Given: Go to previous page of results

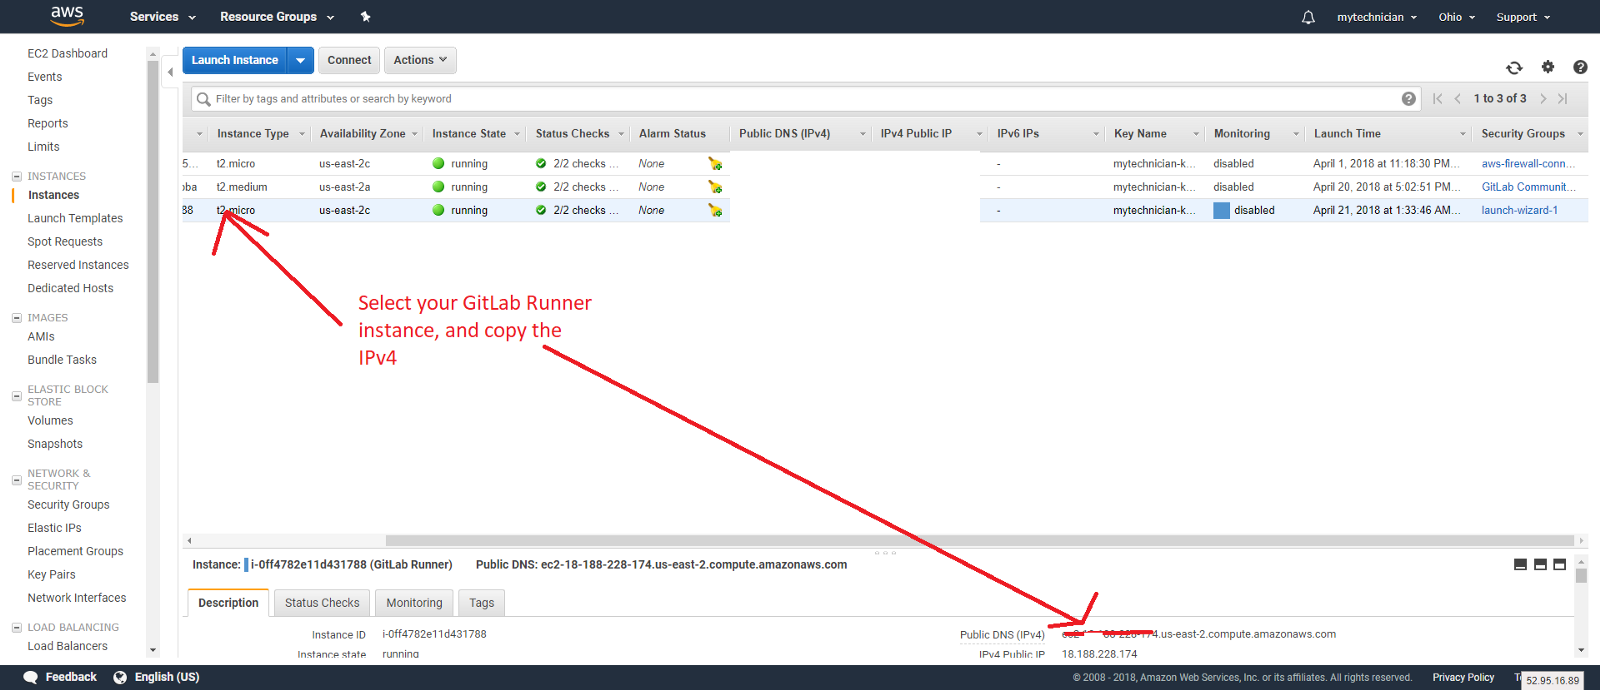Looking at the screenshot, I should 1458,98.
